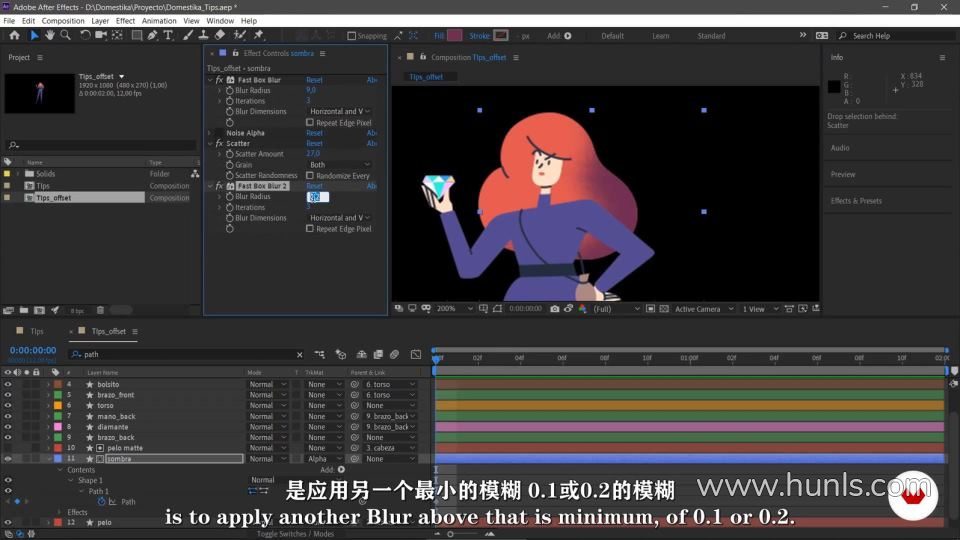
Task: Reset the Noise Alpha effect
Action: point(314,133)
